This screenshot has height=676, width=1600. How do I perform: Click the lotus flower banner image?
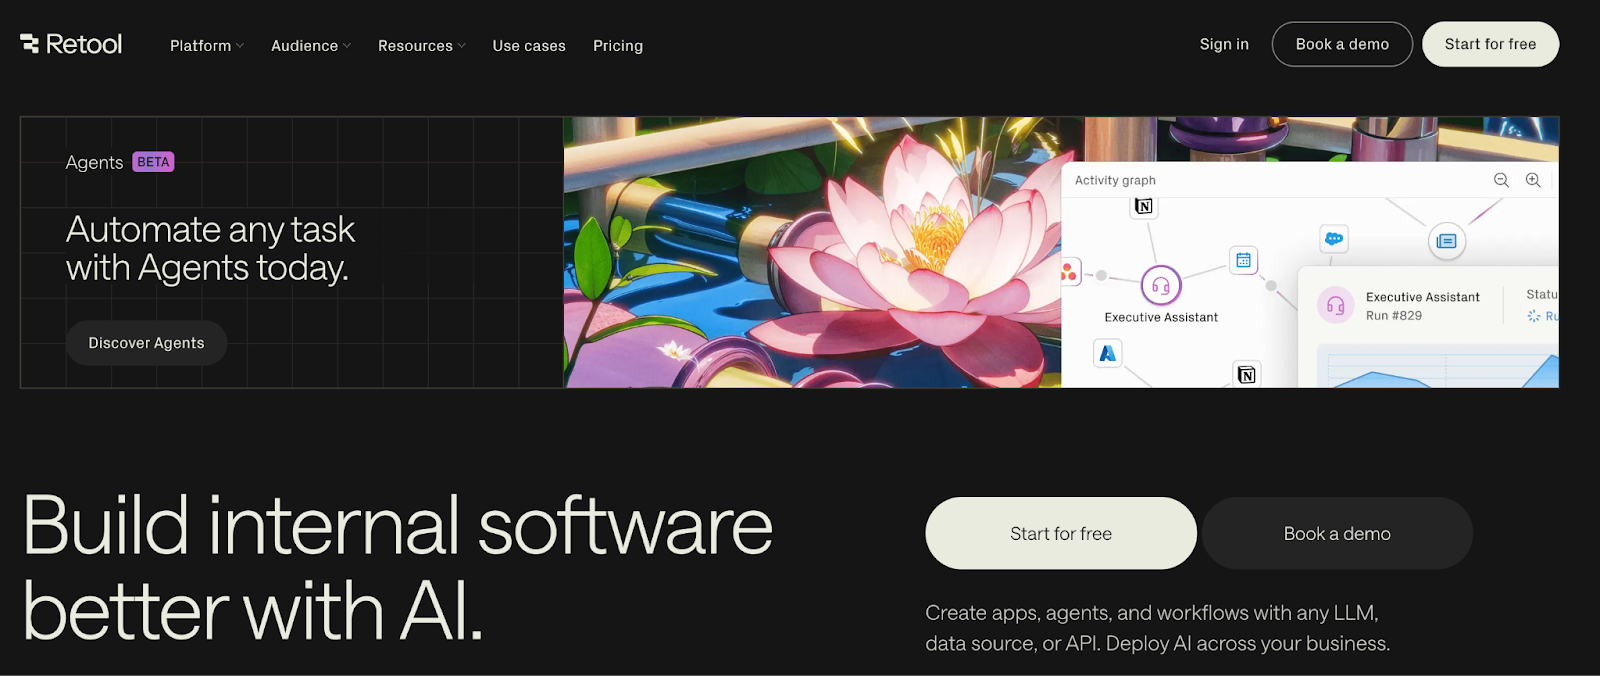pos(810,252)
